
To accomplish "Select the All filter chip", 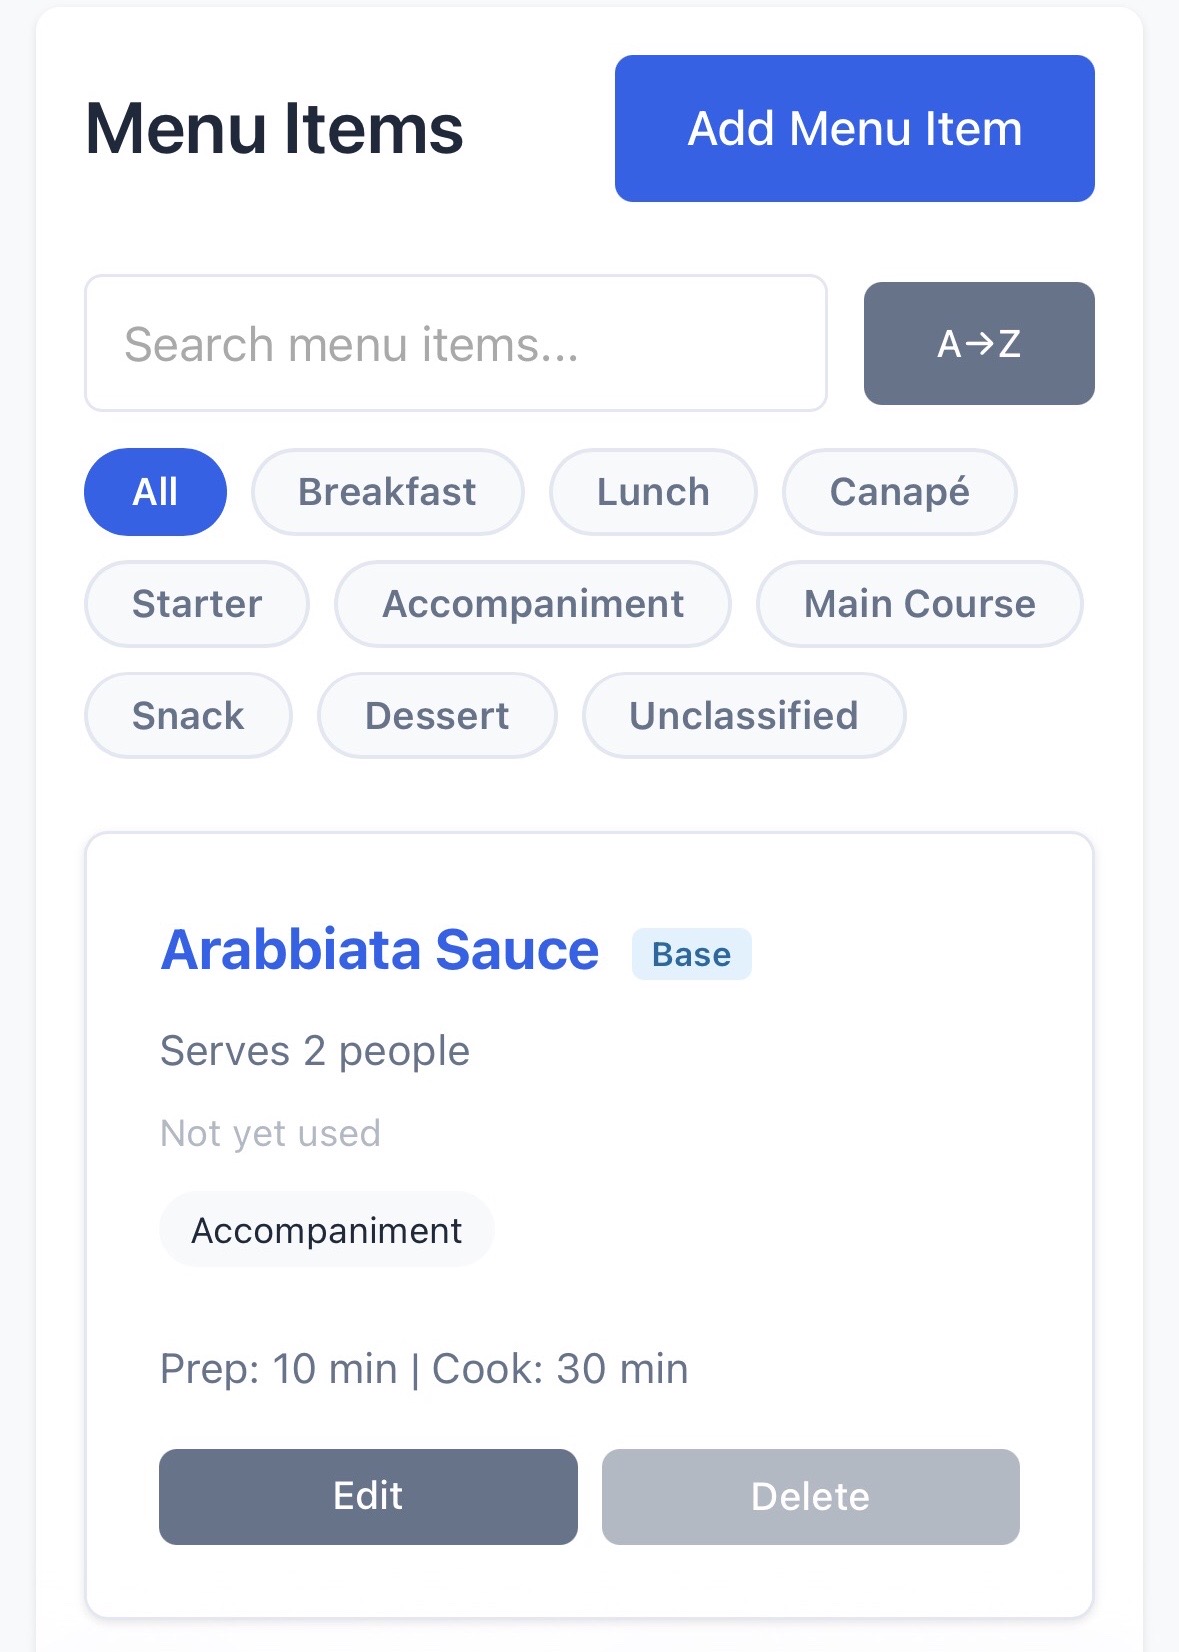I will point(155,492).
